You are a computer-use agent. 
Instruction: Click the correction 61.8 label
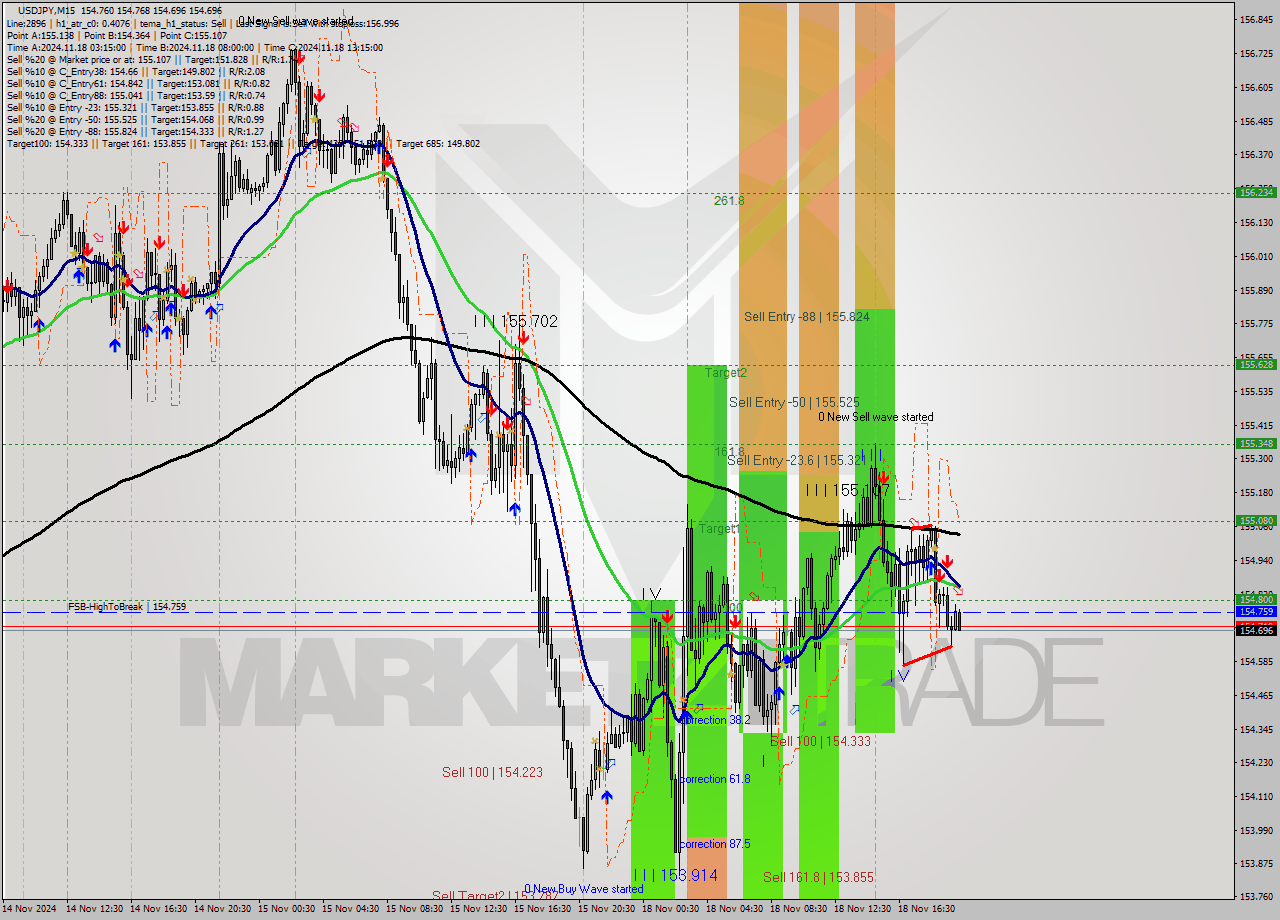(x=715, y=778)
